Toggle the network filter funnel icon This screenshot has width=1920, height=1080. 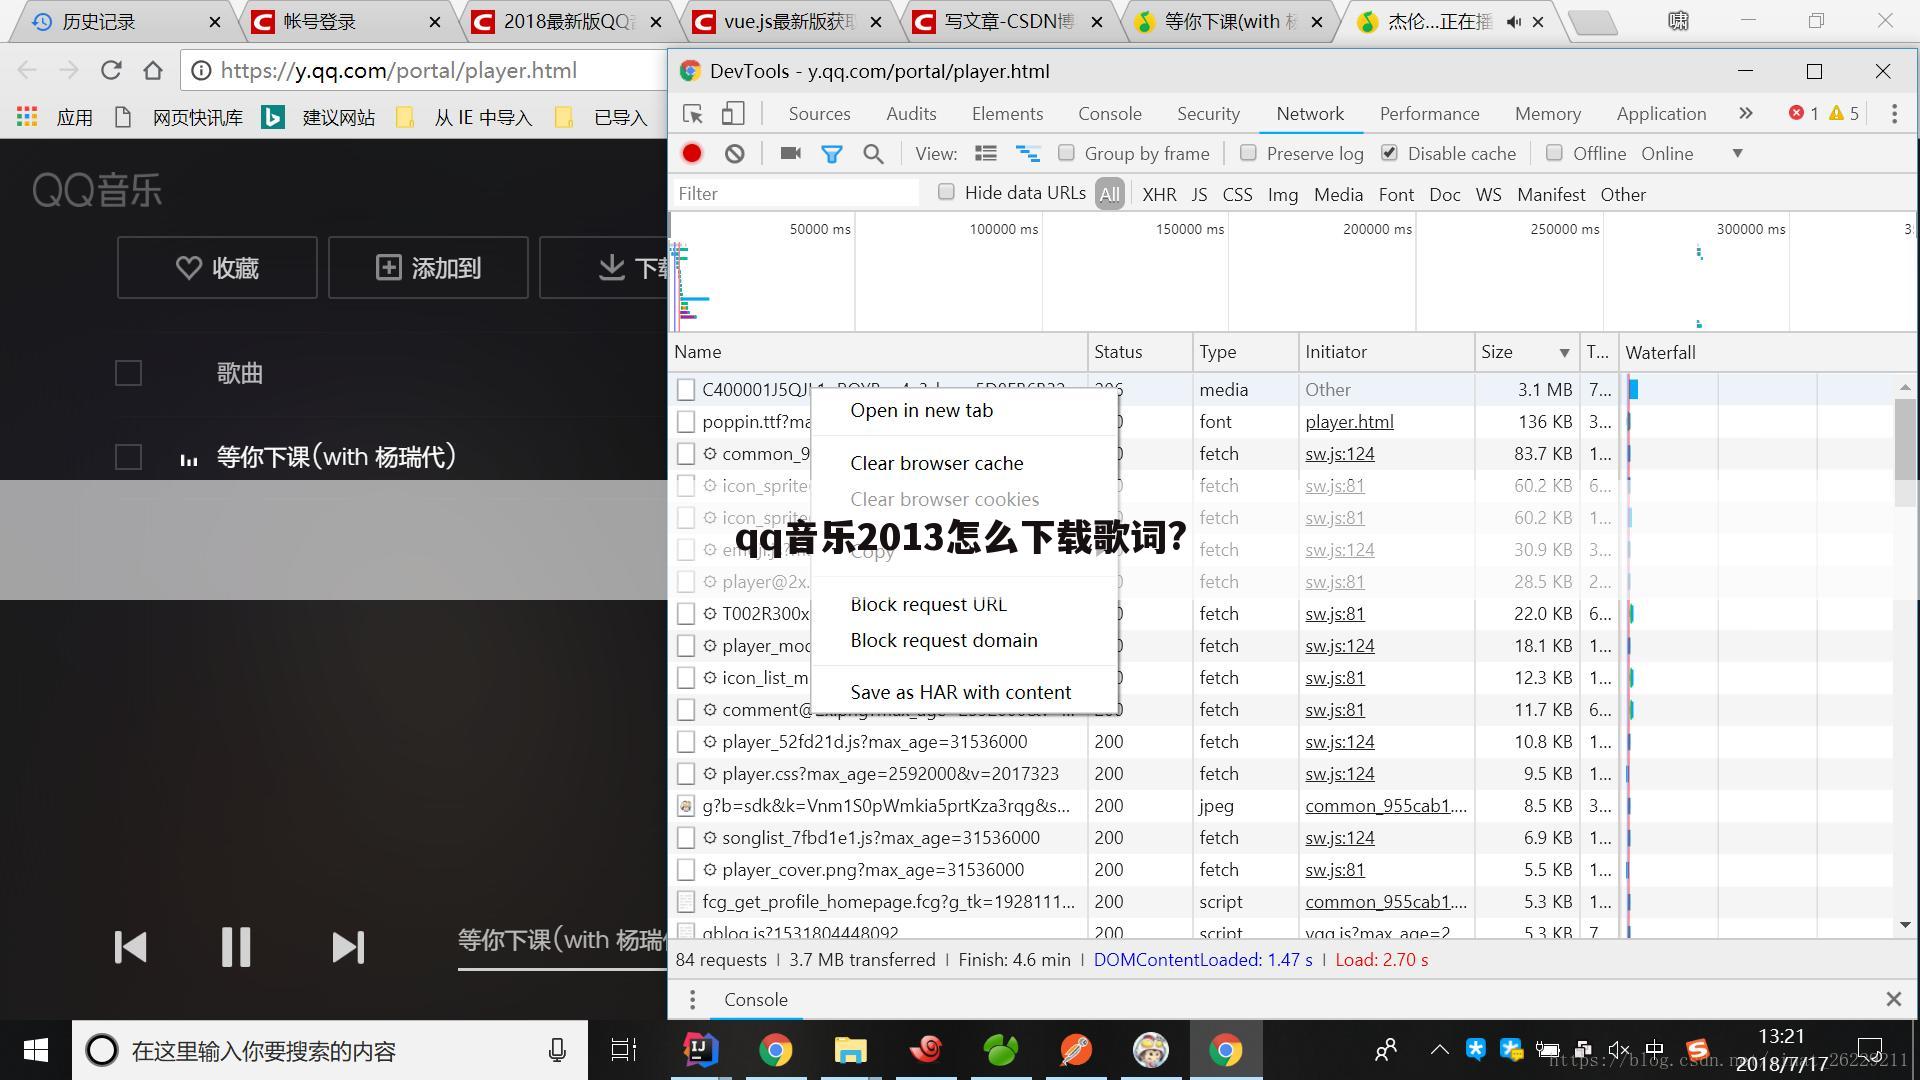tap(831, 154)
